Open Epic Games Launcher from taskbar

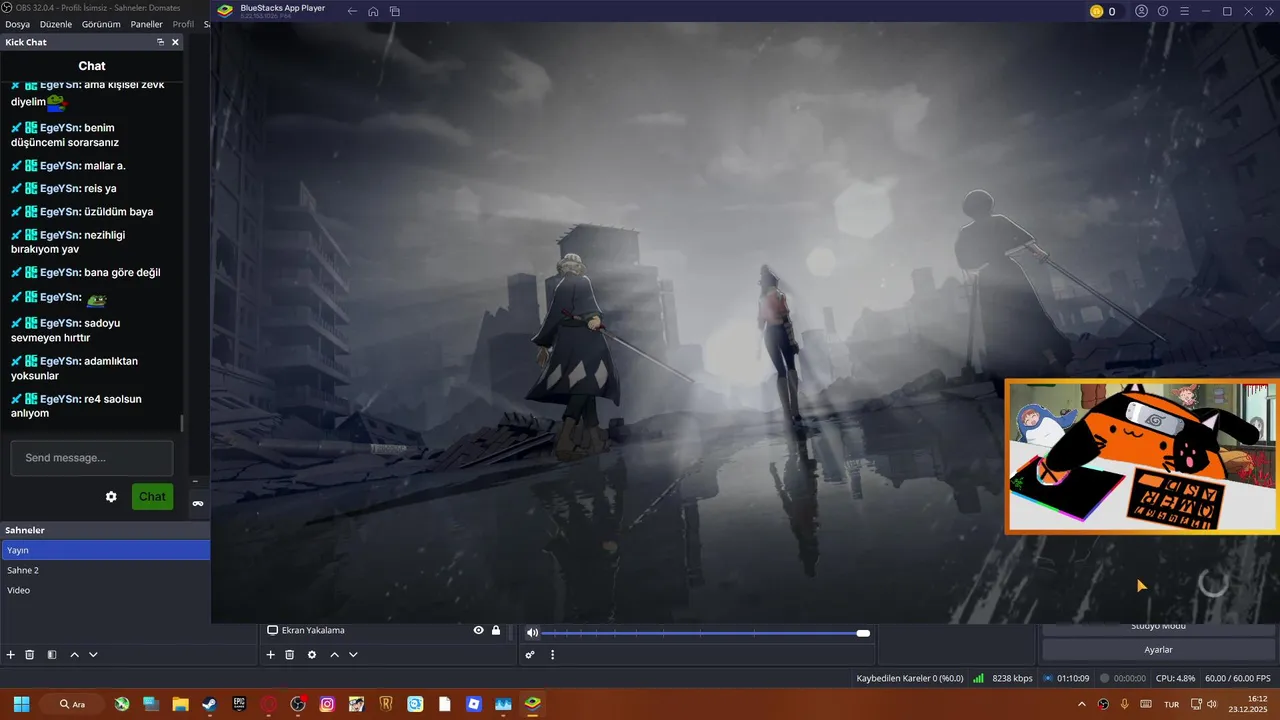click(239, 704)
